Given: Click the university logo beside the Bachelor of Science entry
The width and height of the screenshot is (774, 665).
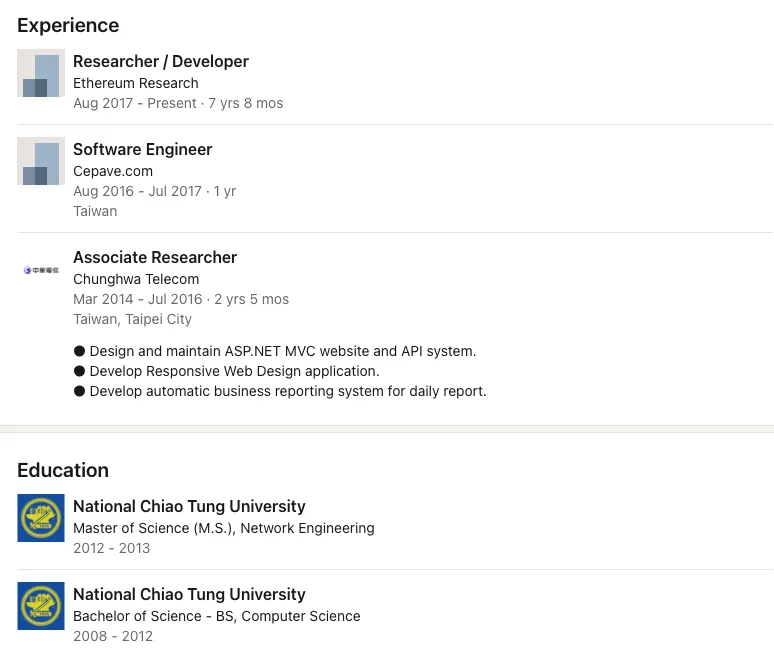Looking at the screenshot, I should tap(41, 606).
